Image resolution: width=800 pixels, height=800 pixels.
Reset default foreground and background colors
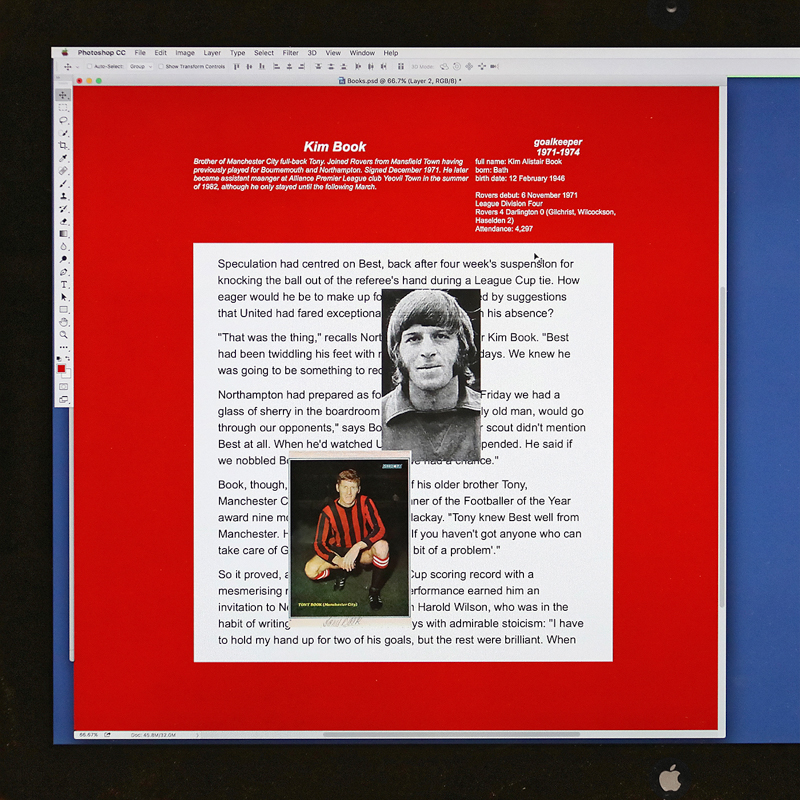[x=59, y=358]
